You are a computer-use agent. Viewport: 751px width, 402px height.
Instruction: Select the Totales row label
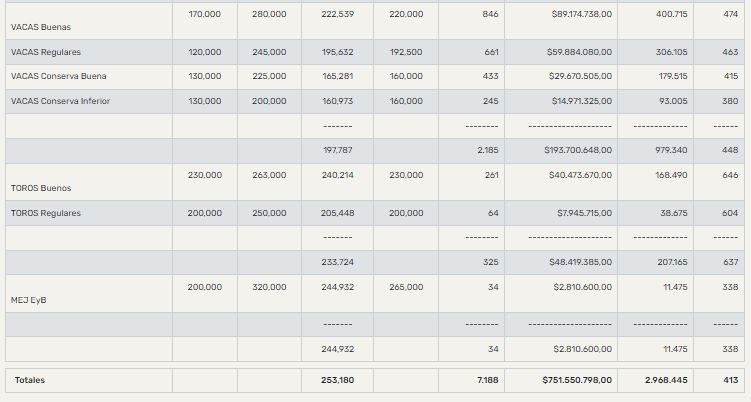point(29,380)
